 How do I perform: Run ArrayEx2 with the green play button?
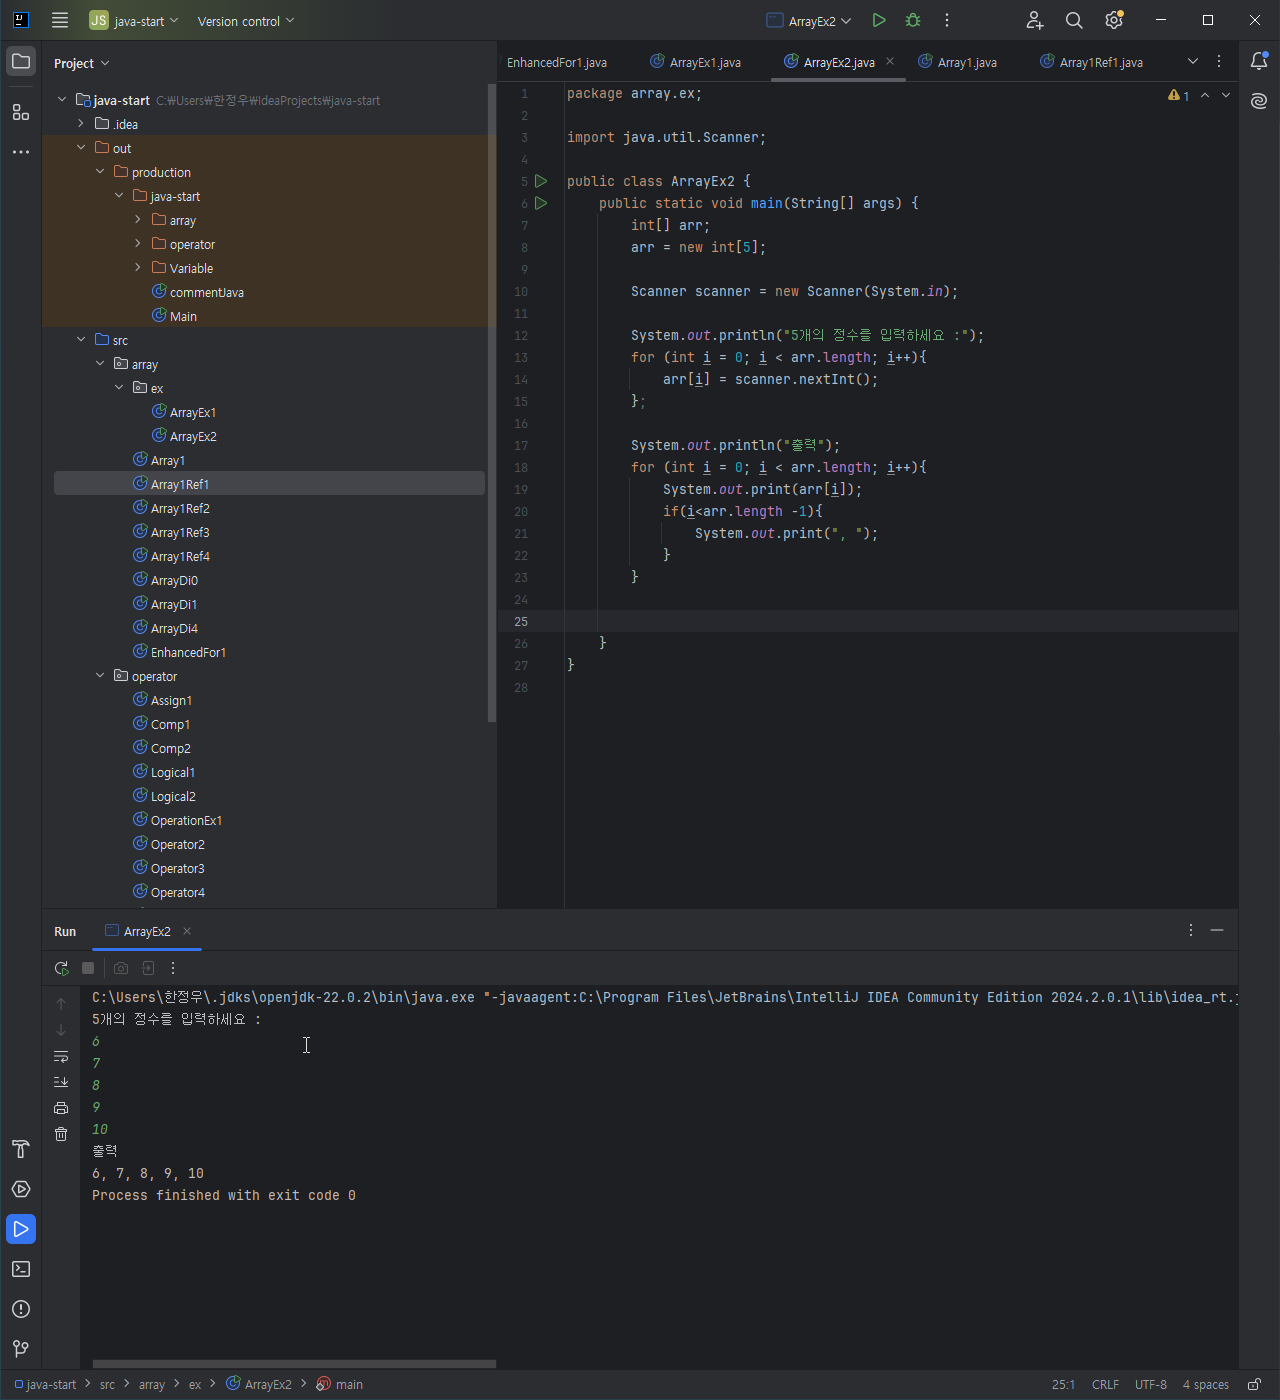click(879, 20)
